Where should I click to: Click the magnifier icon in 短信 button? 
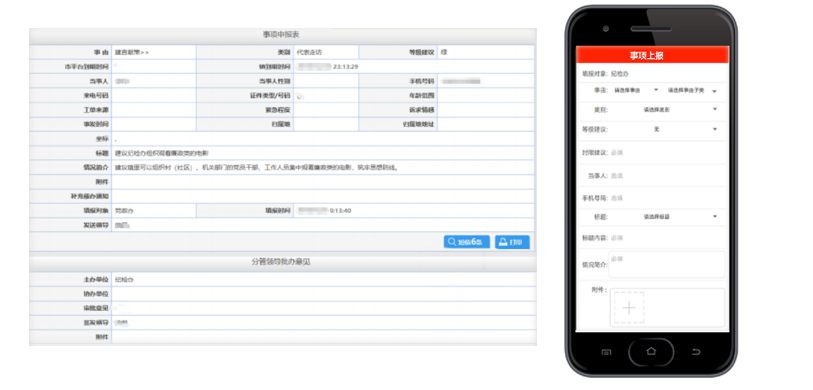452,242
